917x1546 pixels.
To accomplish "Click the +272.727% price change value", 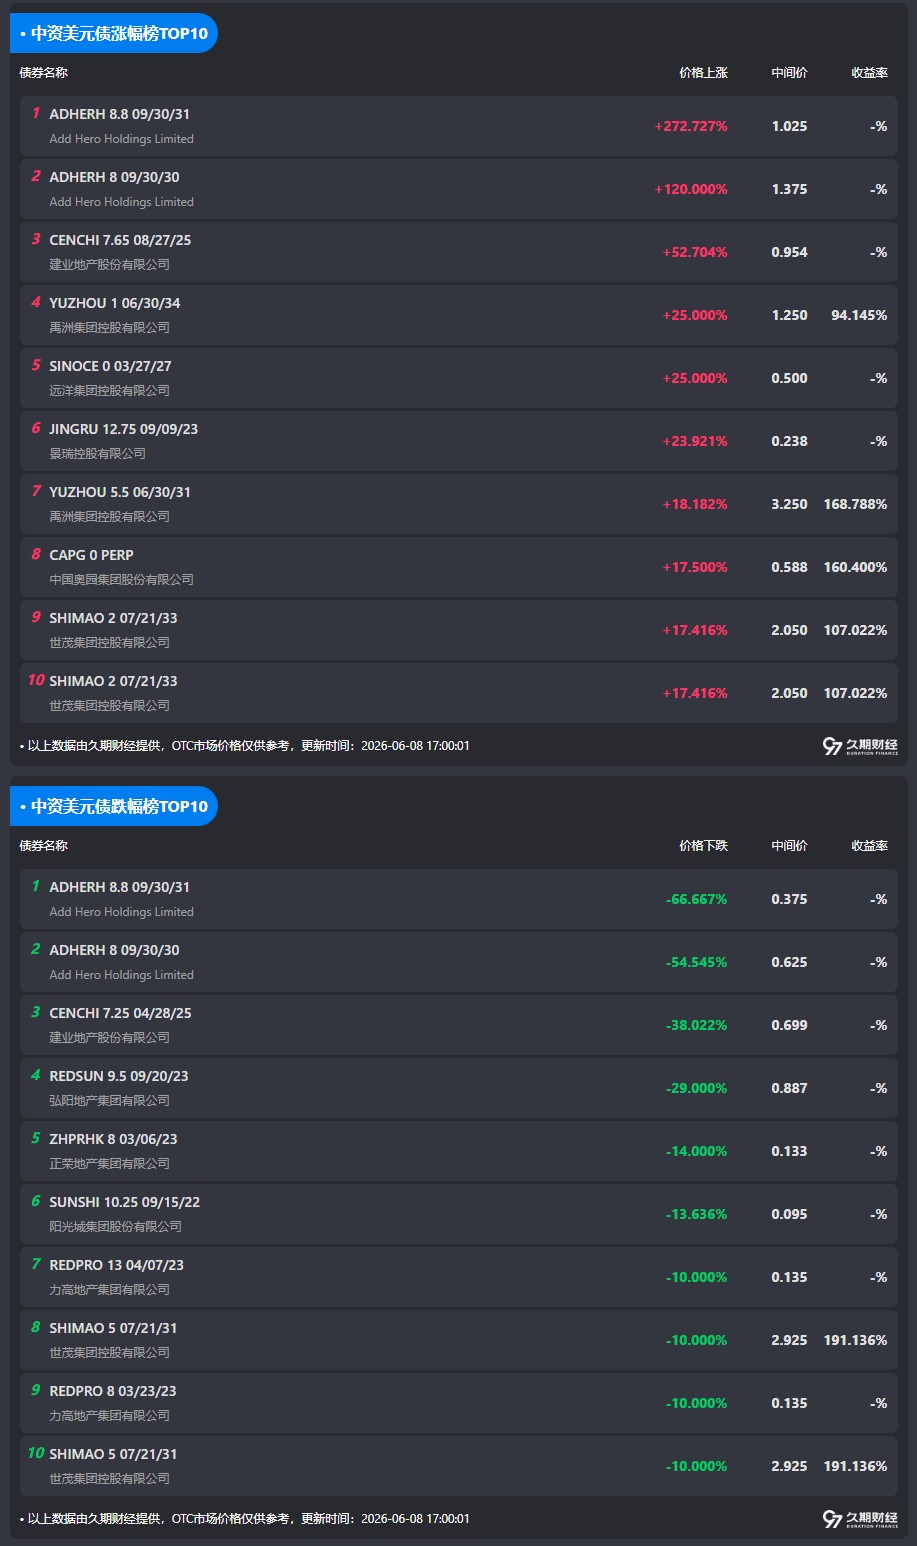I will (691, 126).
